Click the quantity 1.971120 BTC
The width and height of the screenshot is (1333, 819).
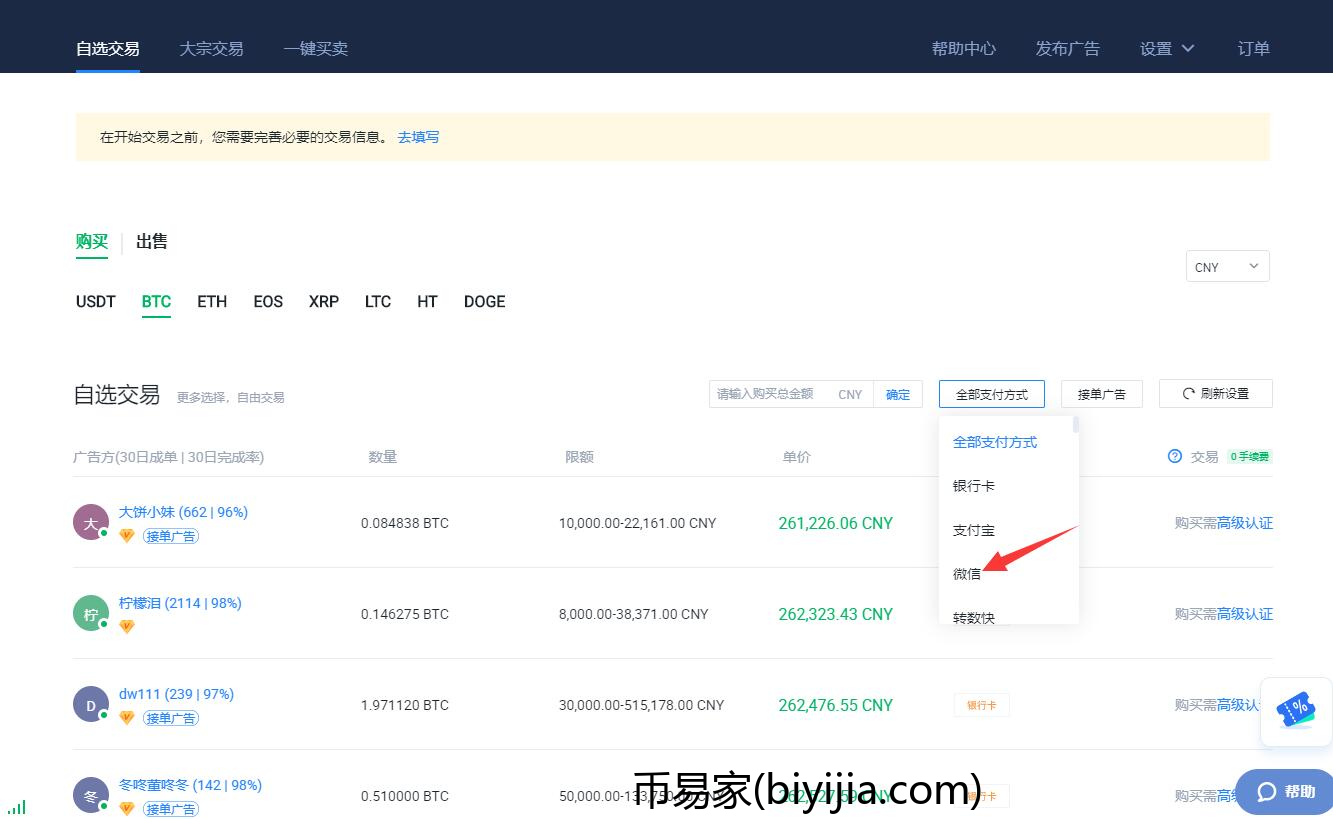(x=405, y=705)
